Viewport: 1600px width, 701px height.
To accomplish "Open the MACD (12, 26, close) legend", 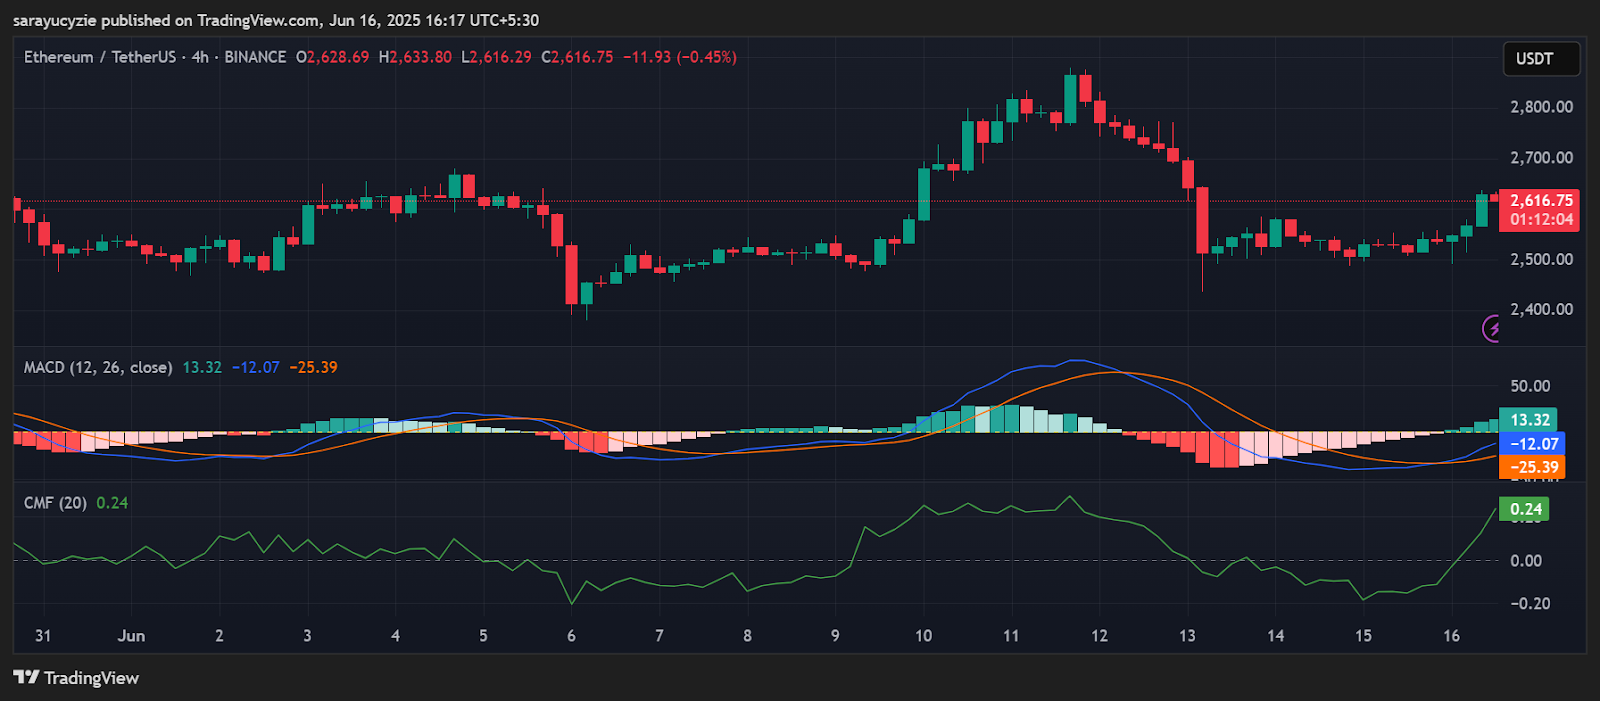I will coord(97,368).
